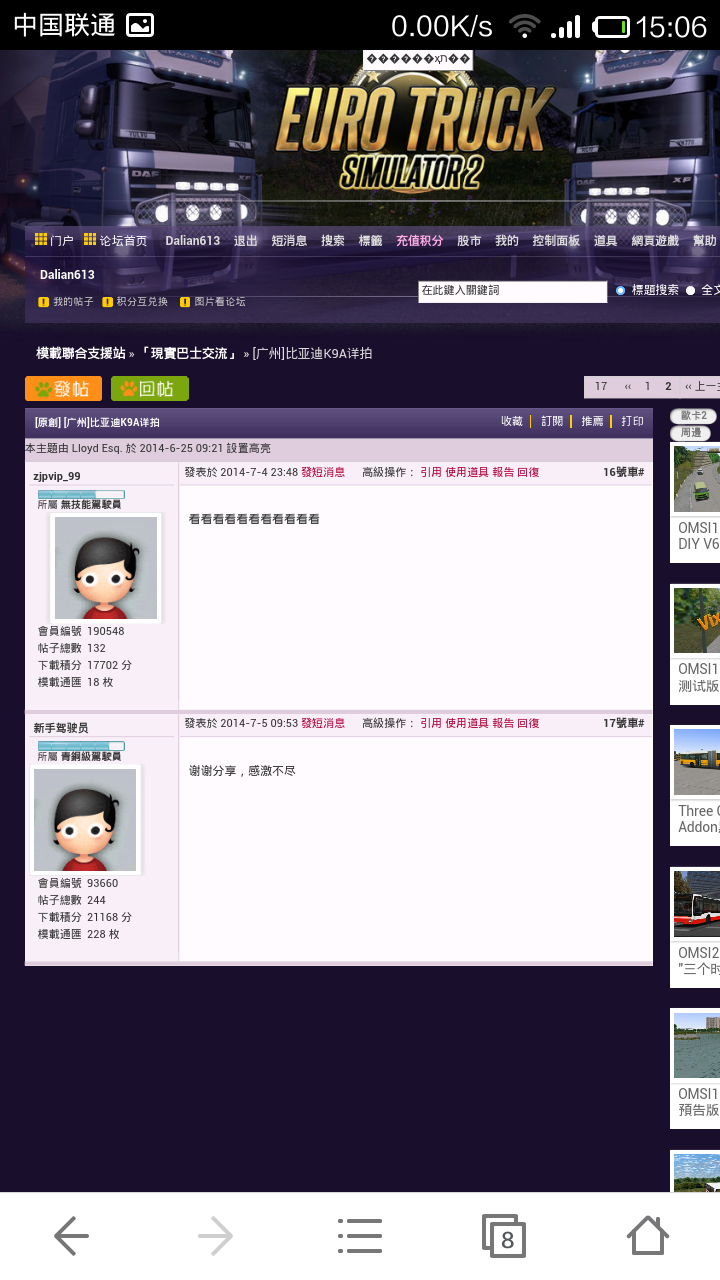720x1280 pixels.
Task: Open 網頁遊戲 web games menu
Action: pos(655,240)
